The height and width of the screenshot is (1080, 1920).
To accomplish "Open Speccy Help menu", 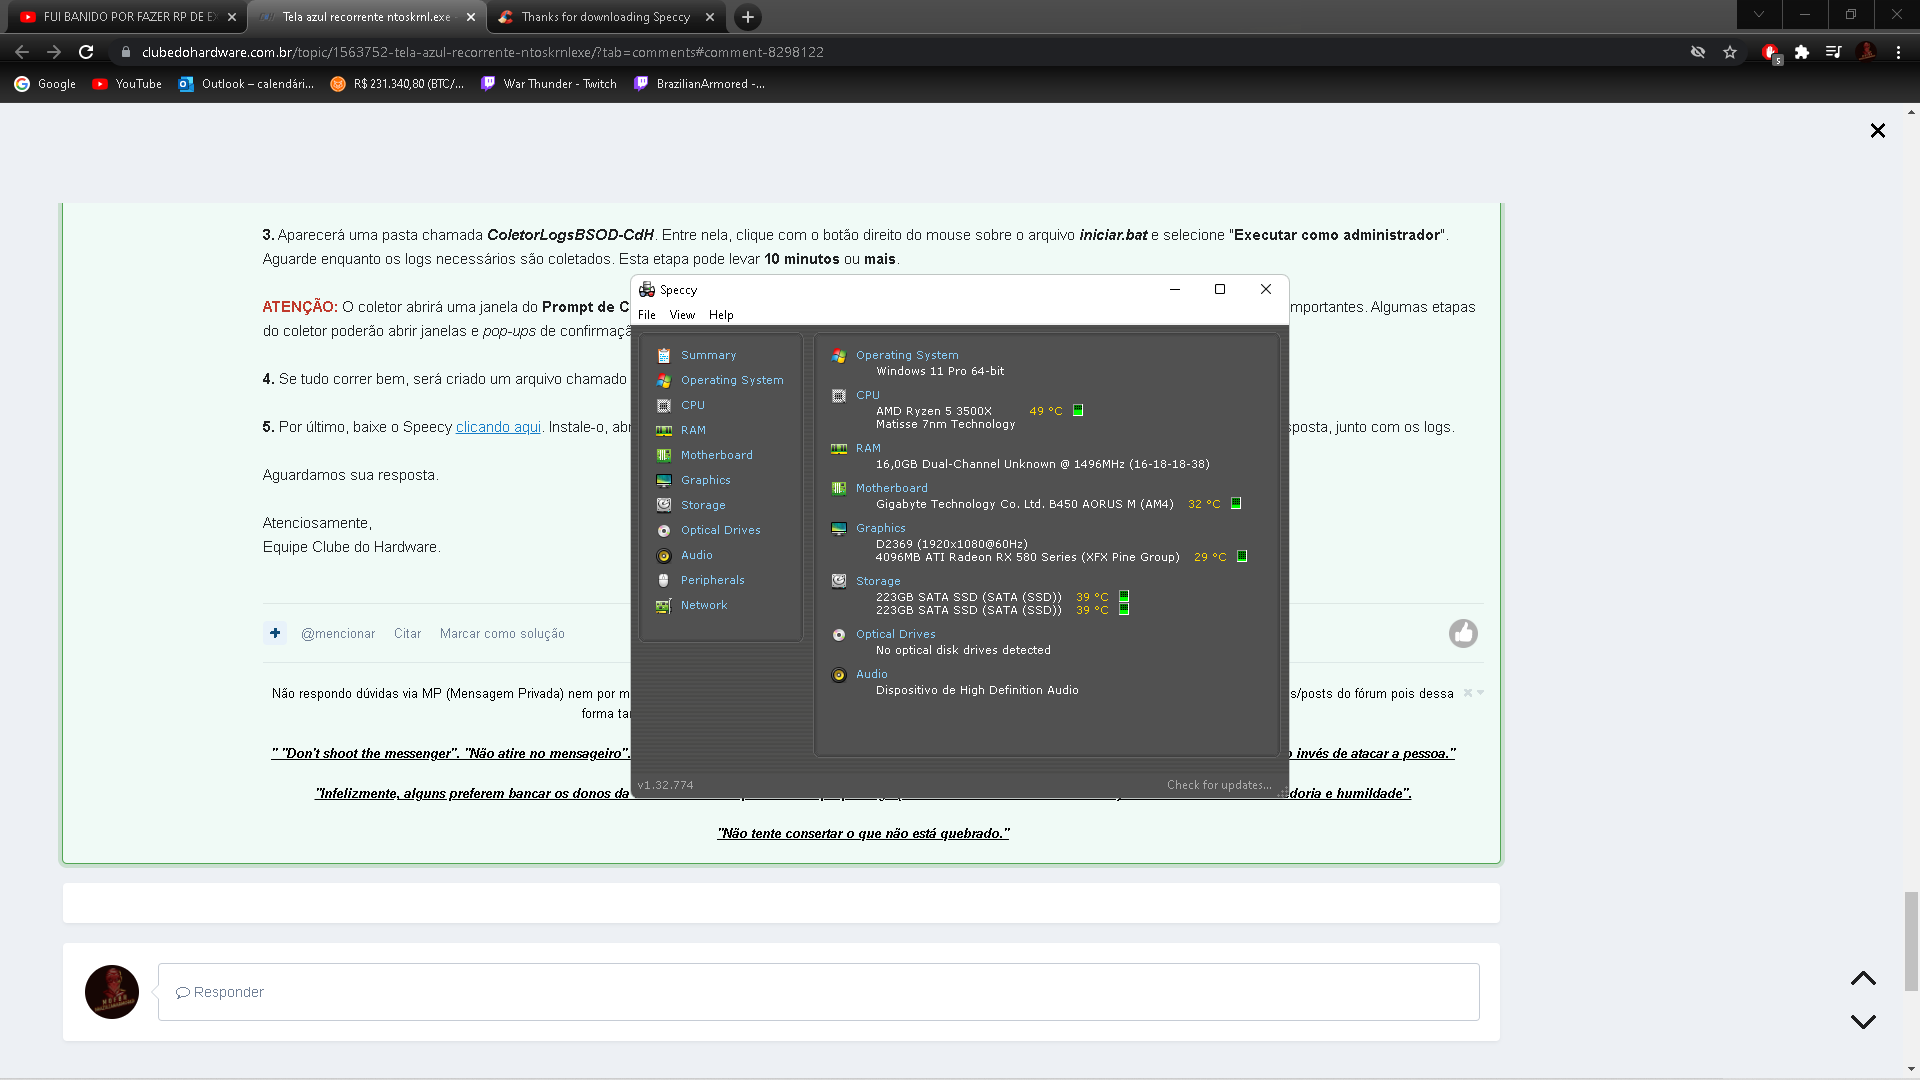I will [x=721, y=314].
